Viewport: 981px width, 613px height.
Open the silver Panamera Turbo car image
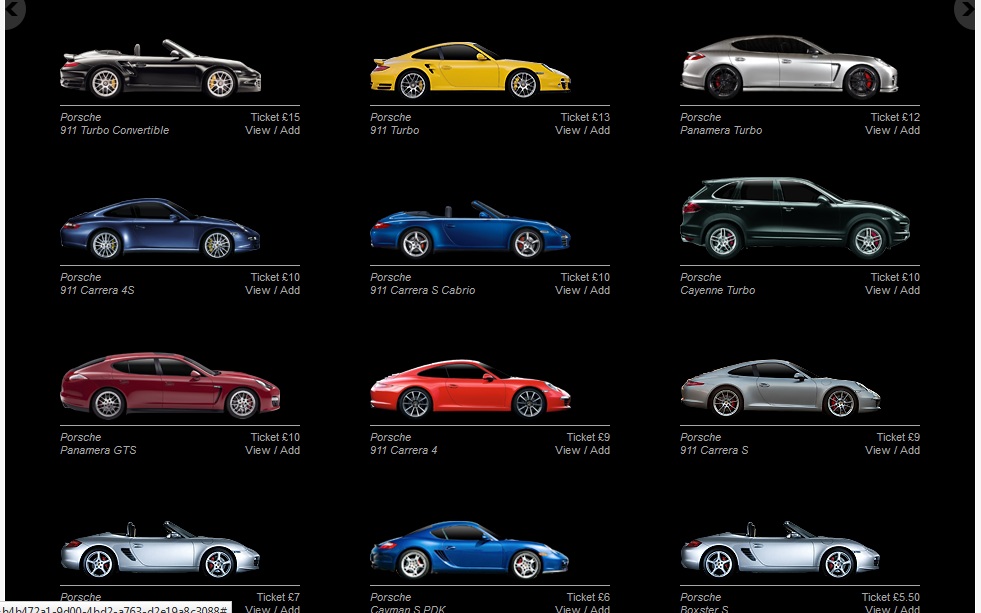point(789,67)
